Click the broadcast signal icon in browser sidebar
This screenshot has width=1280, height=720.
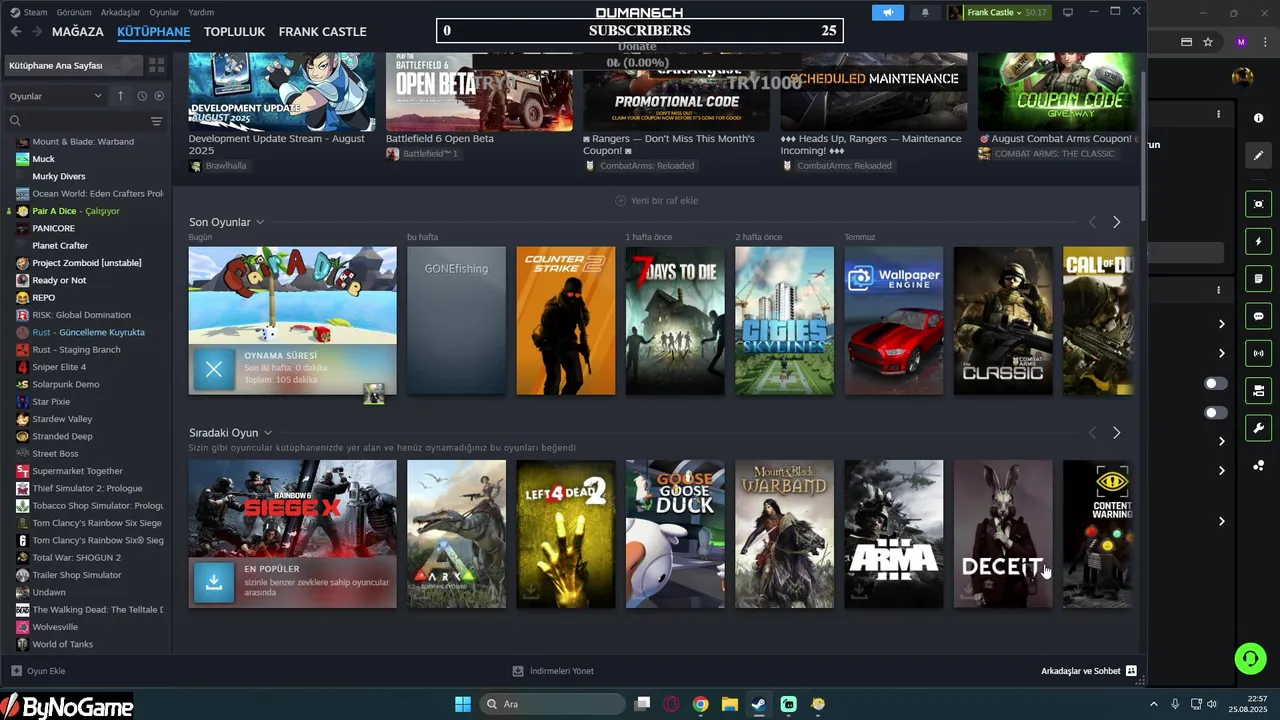[1258, 353]
